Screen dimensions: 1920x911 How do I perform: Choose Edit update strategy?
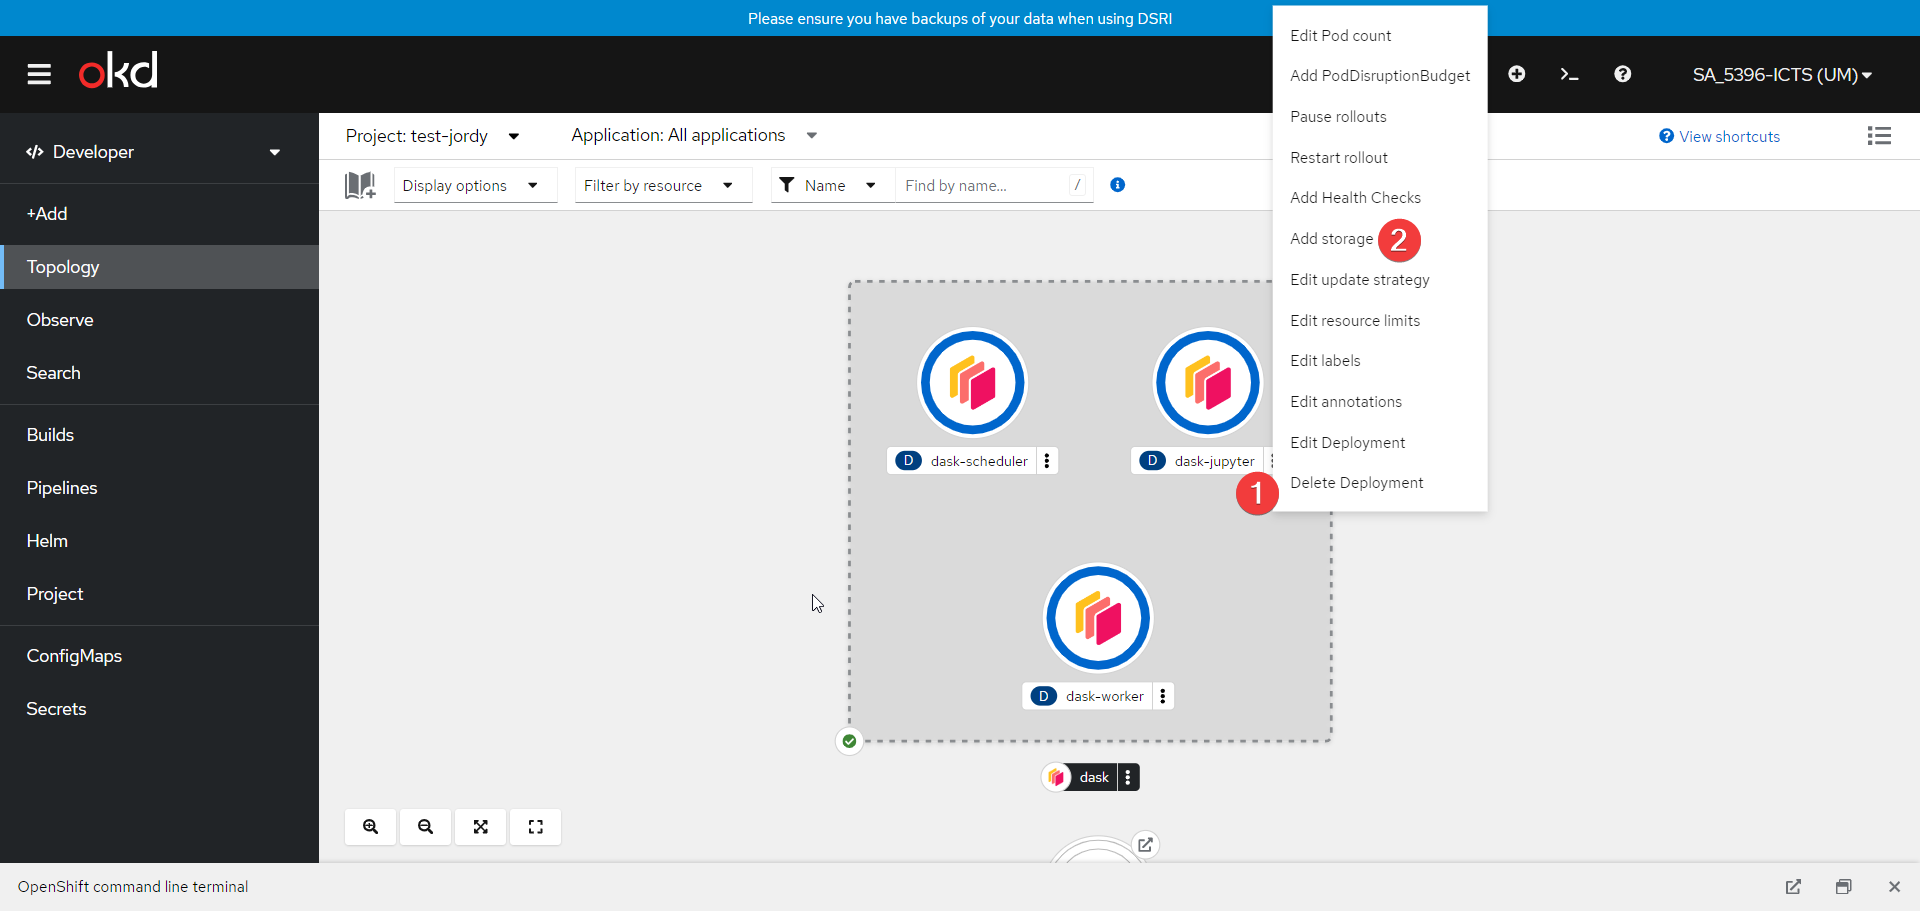(1380, 280)
